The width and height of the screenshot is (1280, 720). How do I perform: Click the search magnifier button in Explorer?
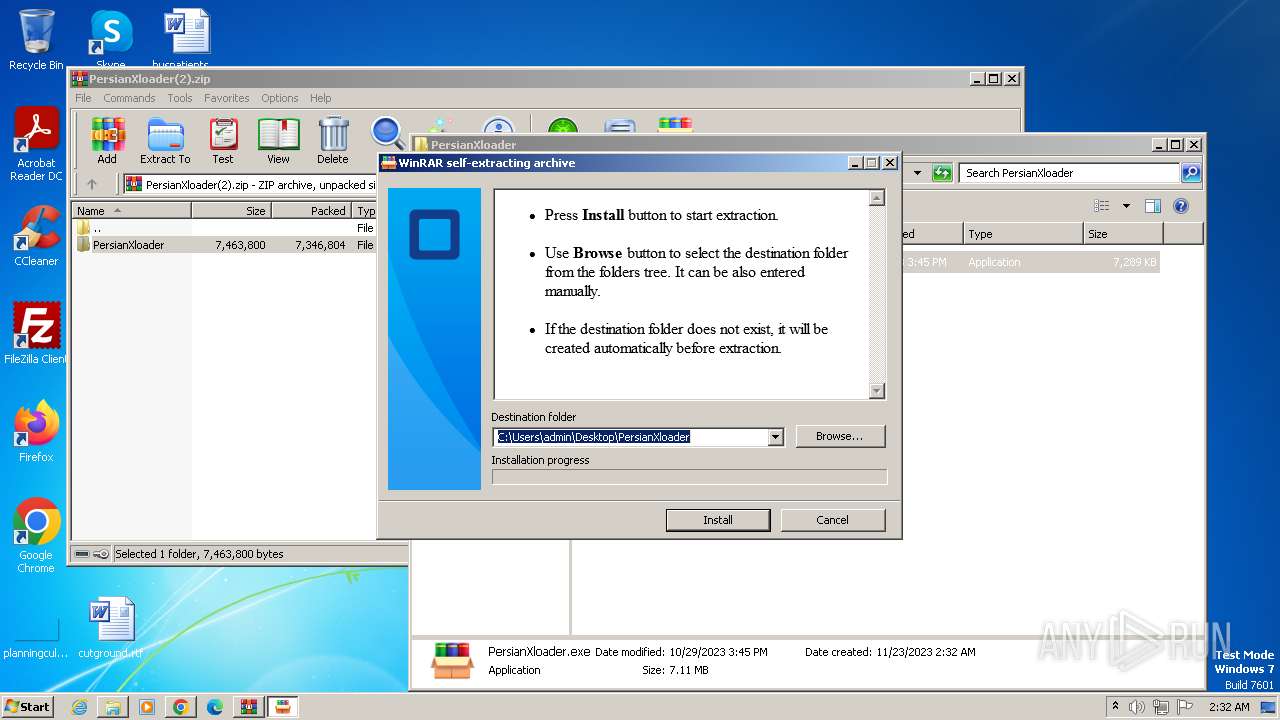click(1190, 173)
